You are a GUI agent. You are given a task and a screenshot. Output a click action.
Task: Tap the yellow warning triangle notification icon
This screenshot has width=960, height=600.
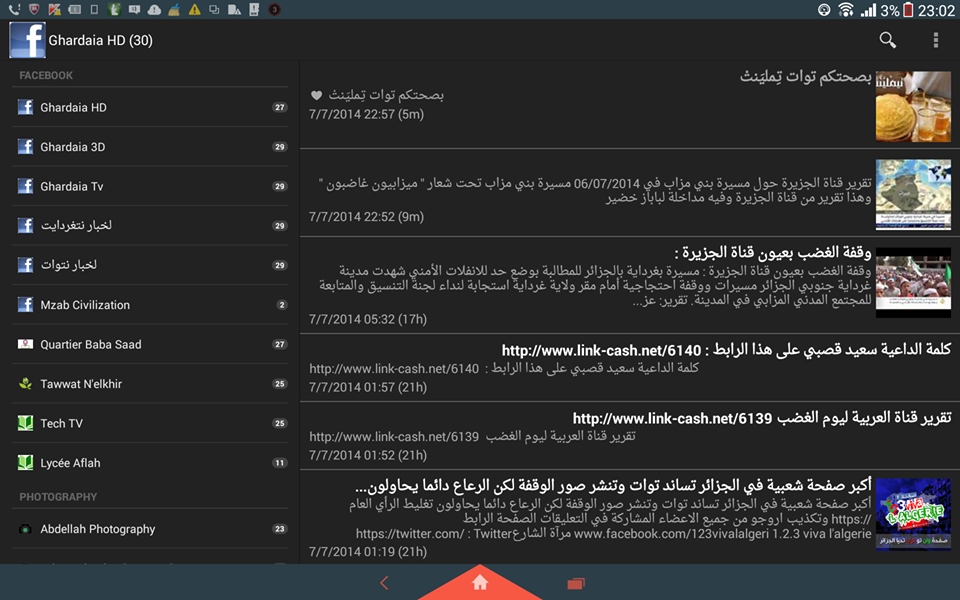pos(195,10)
